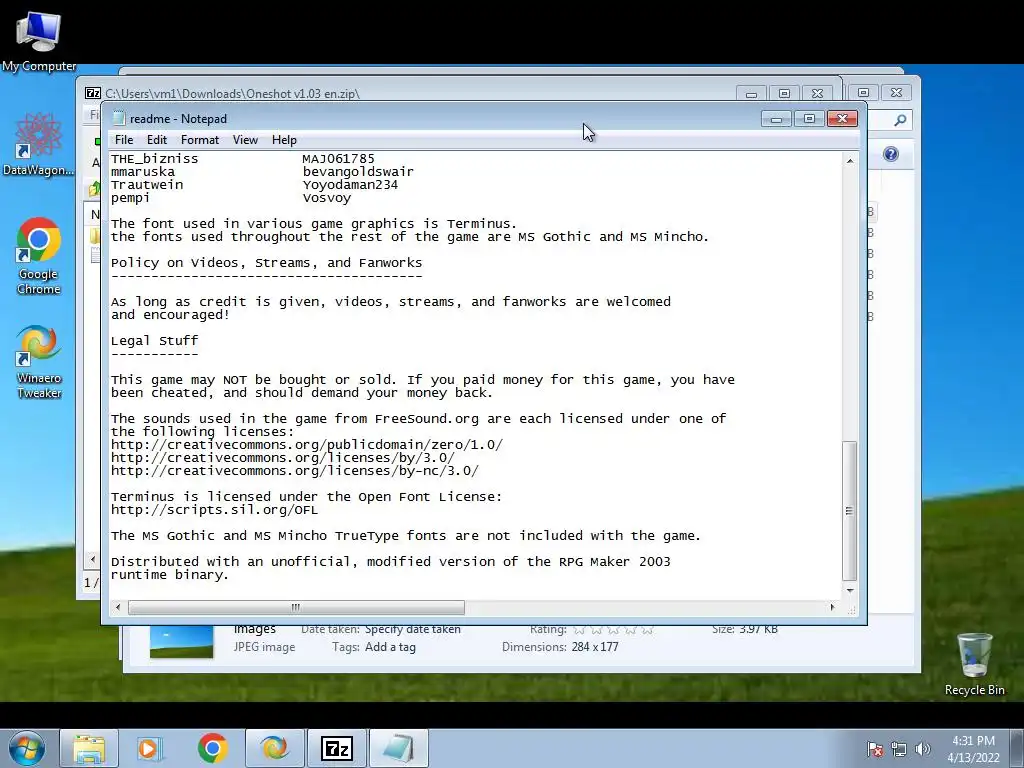Click the creativecommons licenses/by-nc/3.0 URL text

tap(295, 471)
